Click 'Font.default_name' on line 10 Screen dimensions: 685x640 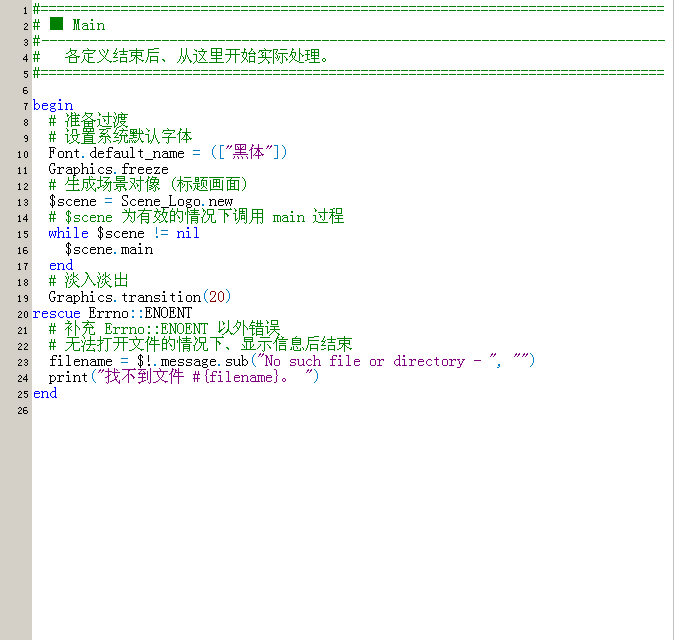(116, 153)
